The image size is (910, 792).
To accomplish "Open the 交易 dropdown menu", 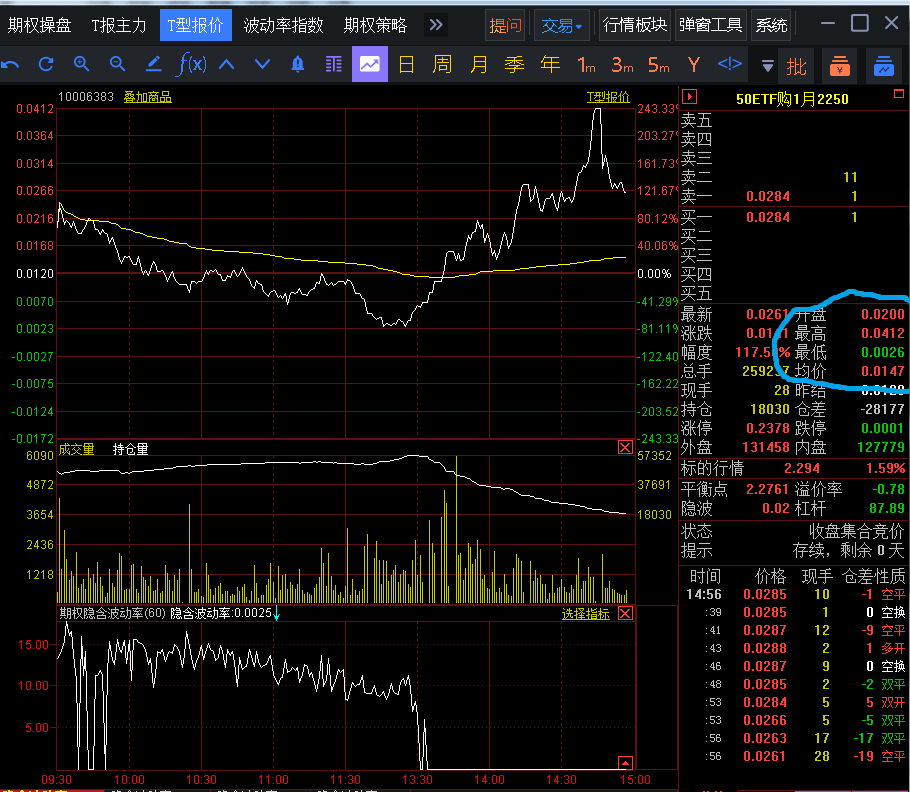I will coord(562,25).
